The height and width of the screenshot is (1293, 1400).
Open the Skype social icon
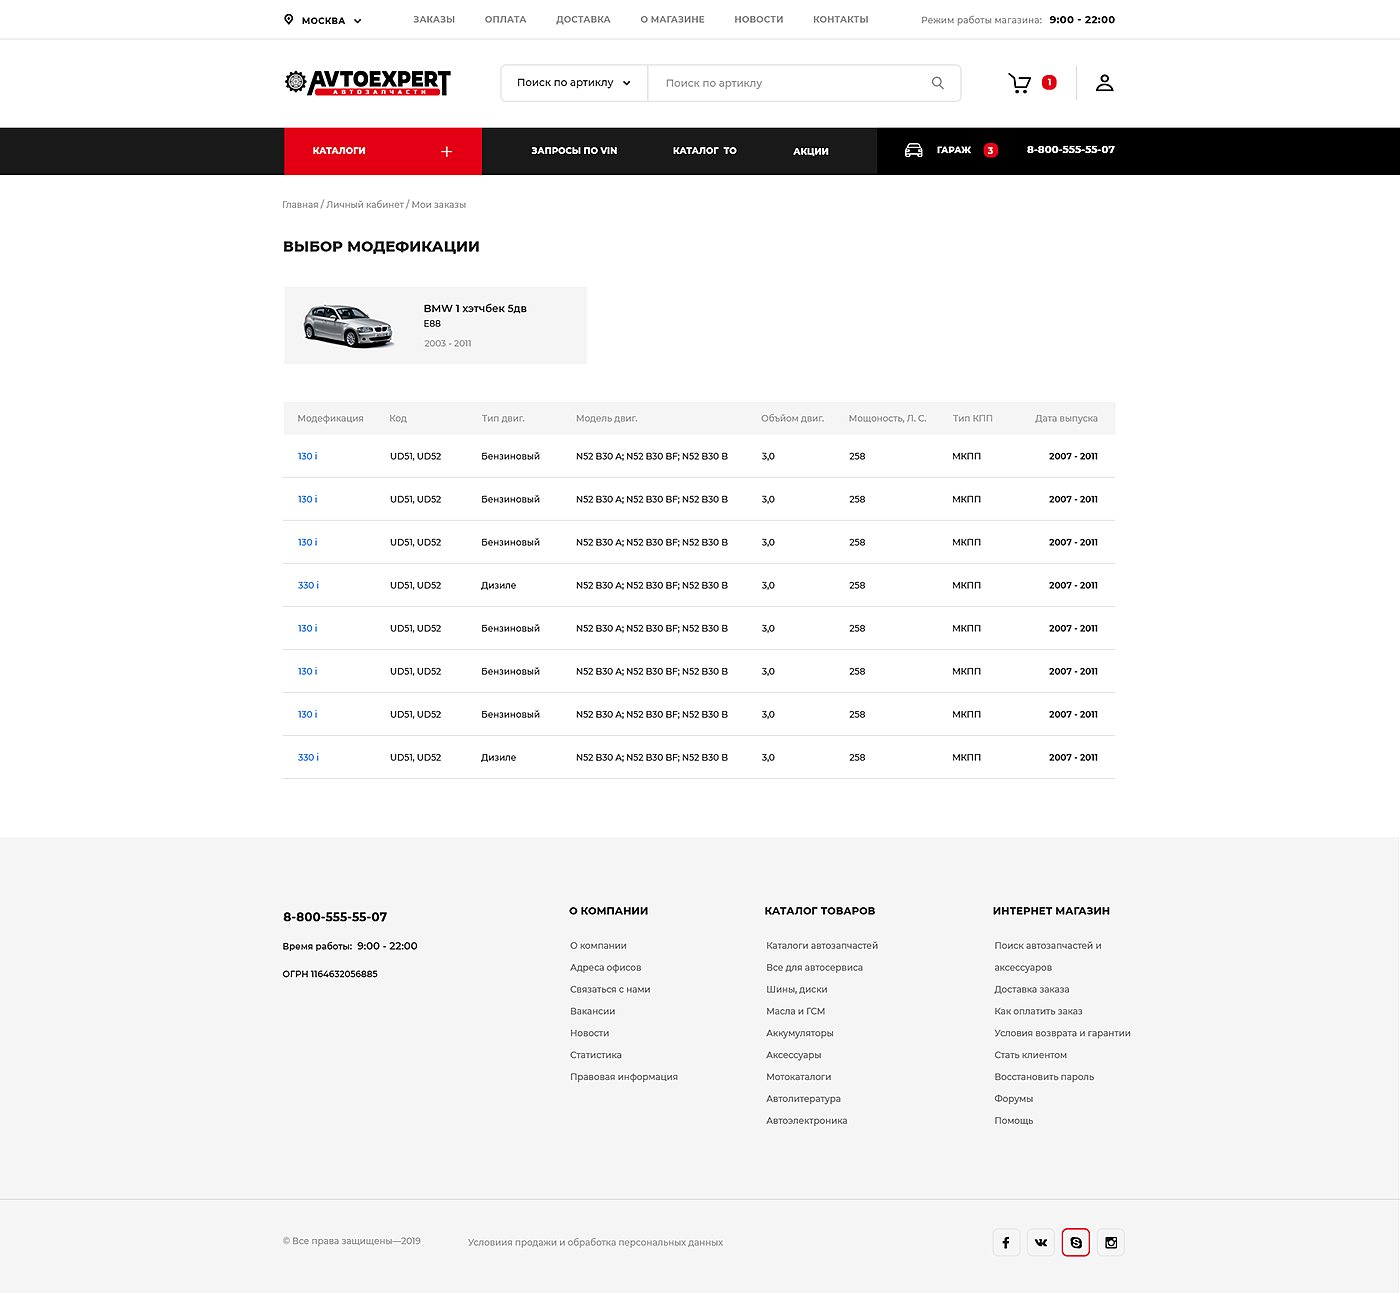[x=1076, y=1242]
